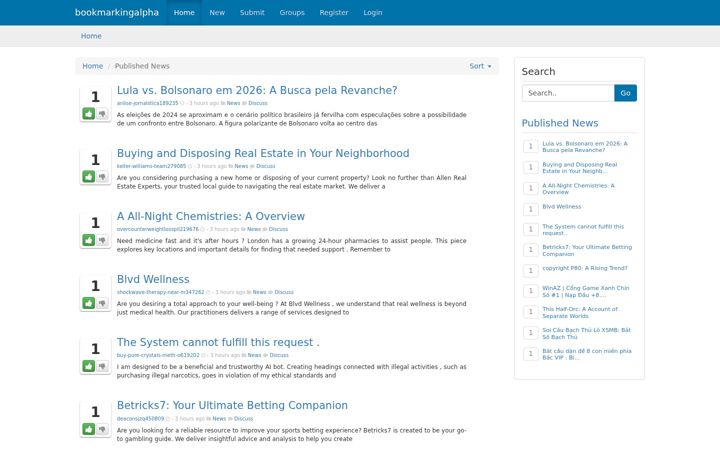
Task: Click the Go search button
Action: [x=625, y=93]
